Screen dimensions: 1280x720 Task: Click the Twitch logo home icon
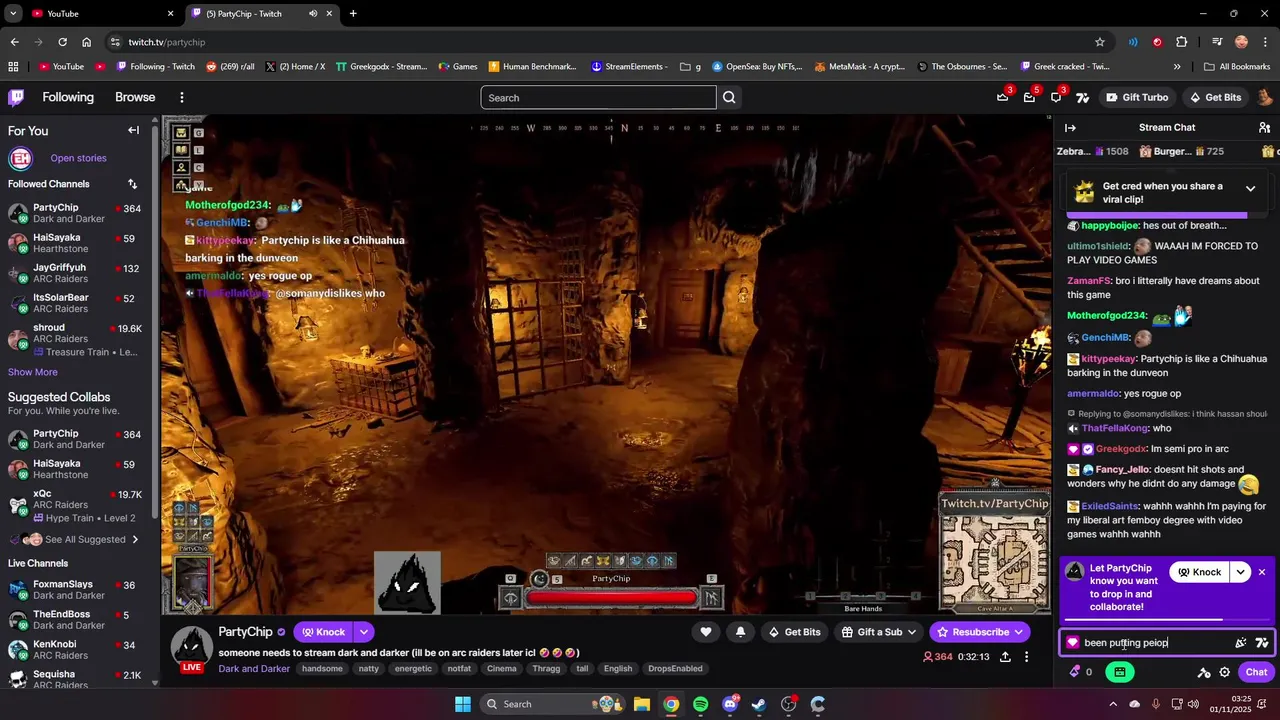coord(17,97)
